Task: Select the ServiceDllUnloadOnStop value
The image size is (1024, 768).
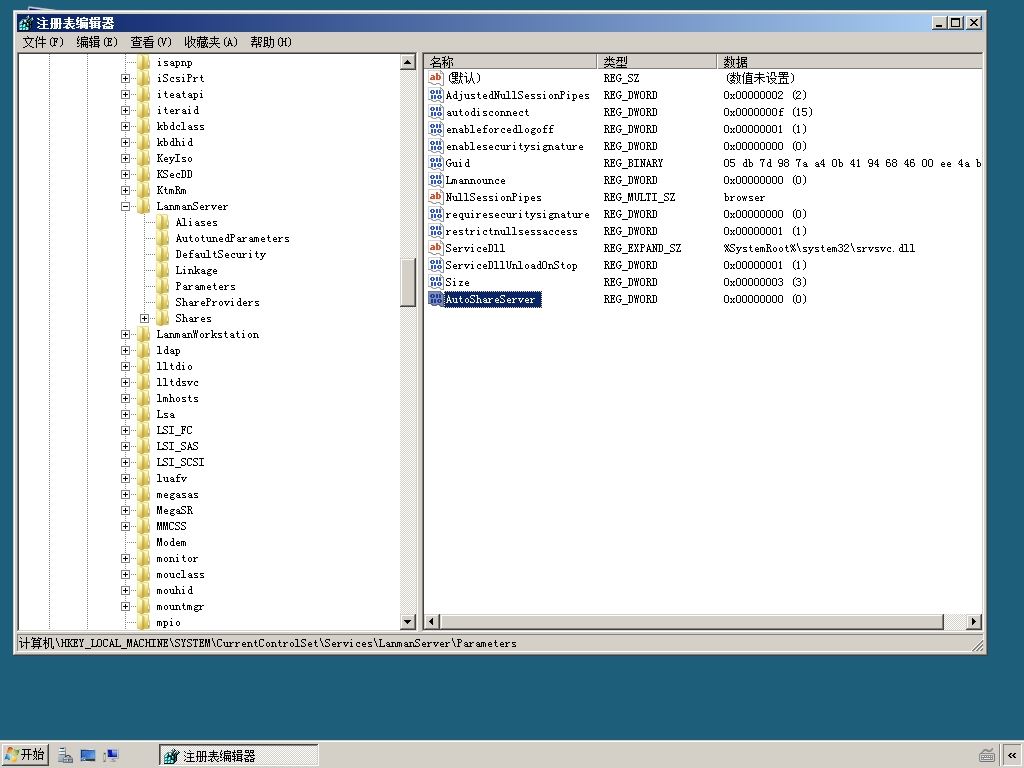Action: [511, 265]
